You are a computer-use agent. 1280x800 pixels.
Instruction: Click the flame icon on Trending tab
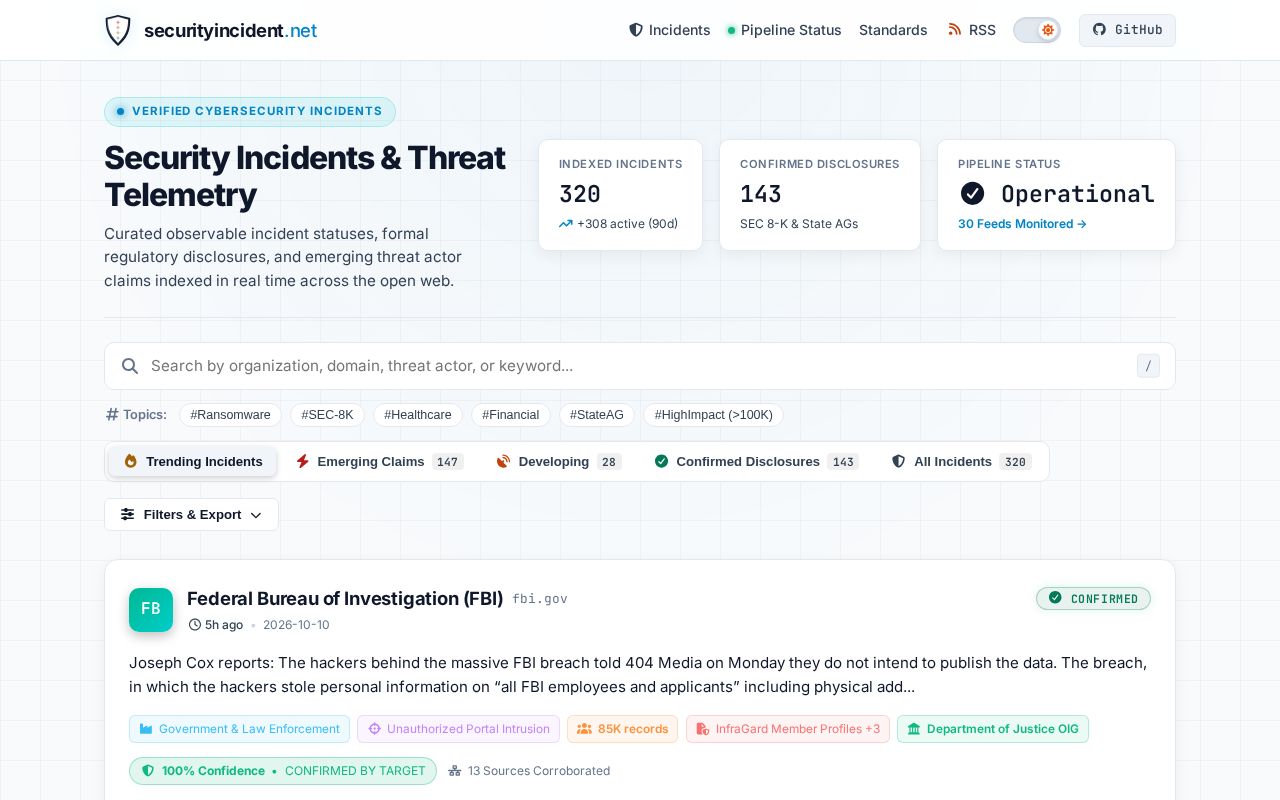(x=130, y=461)
